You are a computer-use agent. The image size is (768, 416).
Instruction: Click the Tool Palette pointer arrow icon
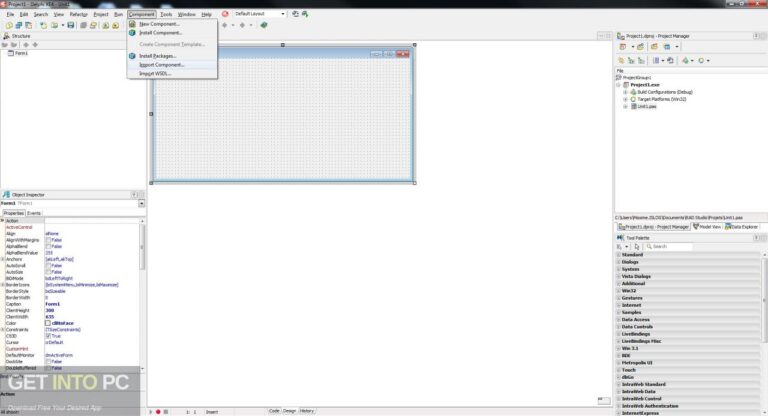[637, 246]
